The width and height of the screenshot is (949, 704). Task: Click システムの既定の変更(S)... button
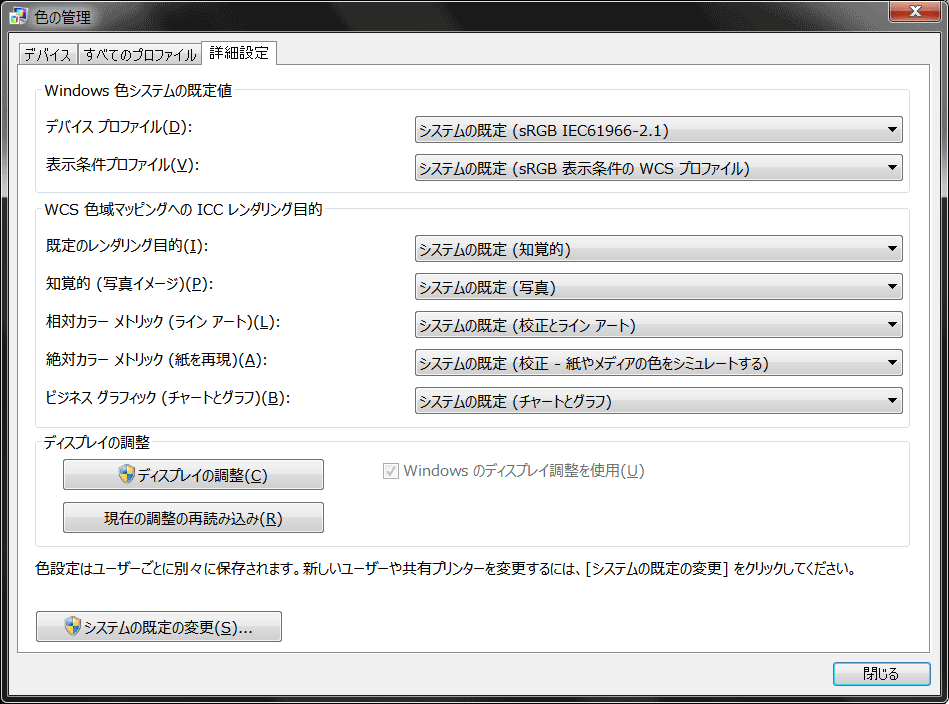pos(159,627)
